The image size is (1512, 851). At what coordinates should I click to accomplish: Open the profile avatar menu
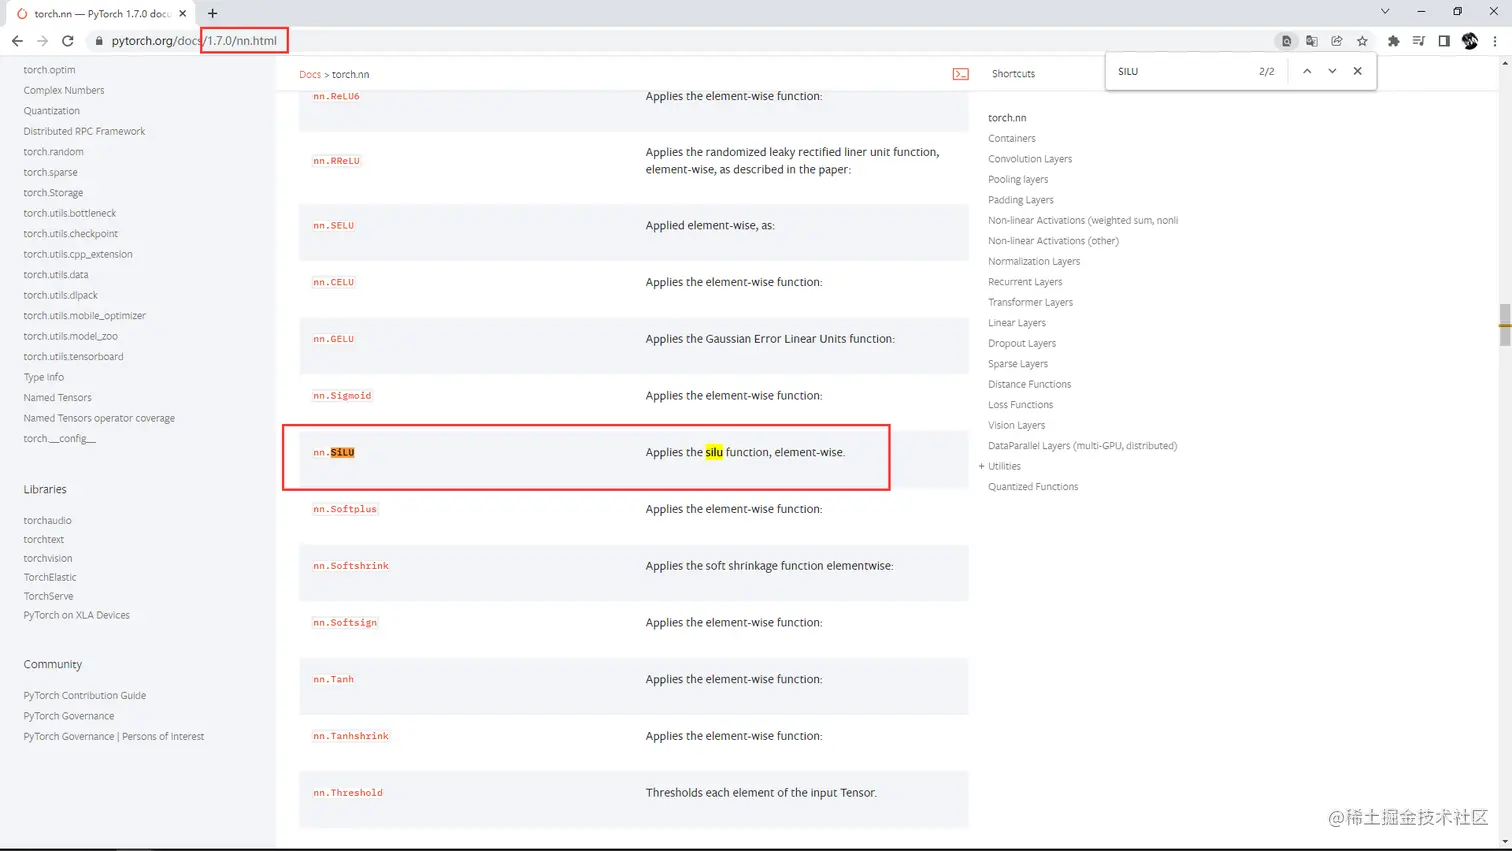tap(1470, 41)
